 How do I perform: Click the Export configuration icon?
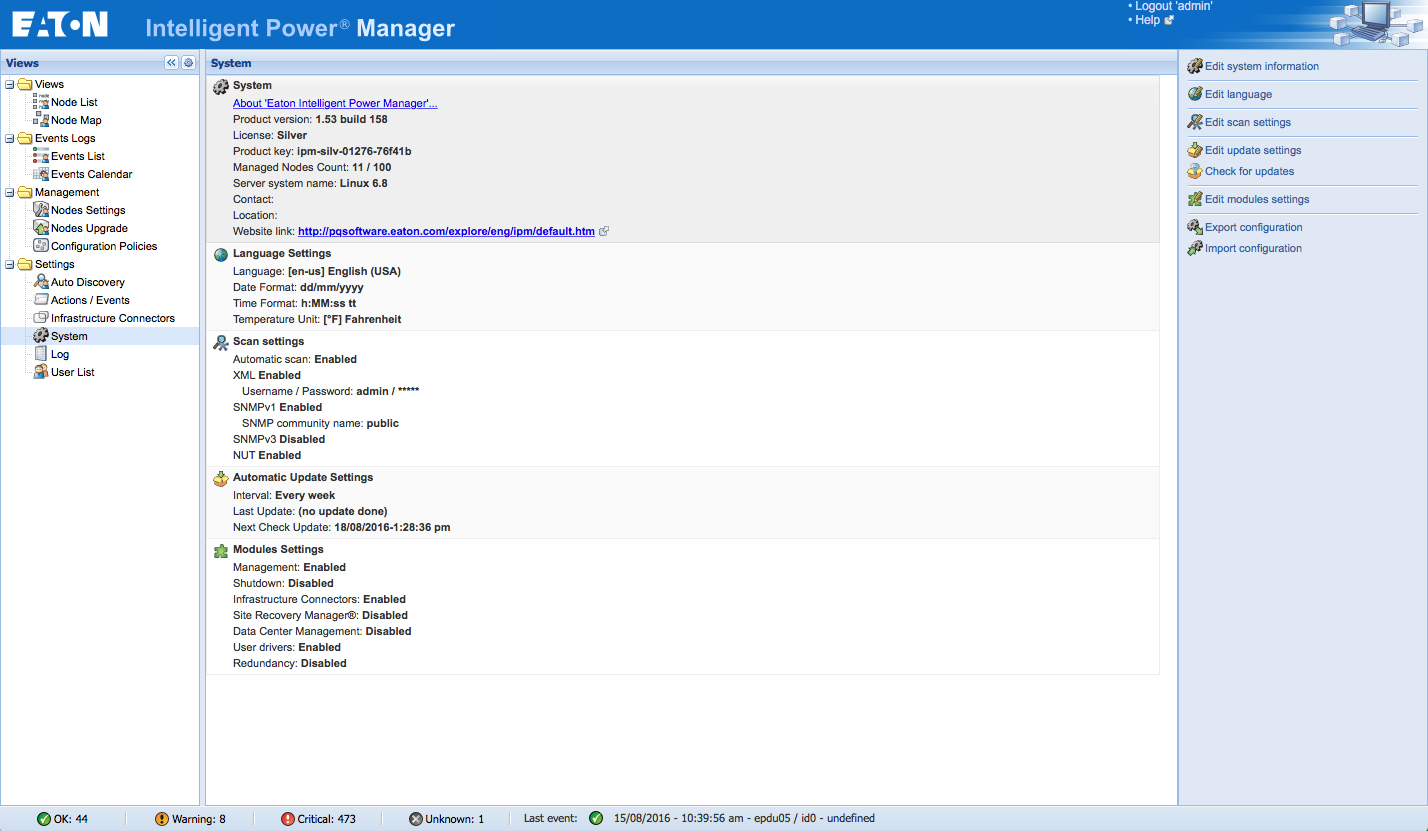[x=1194, y=227]
